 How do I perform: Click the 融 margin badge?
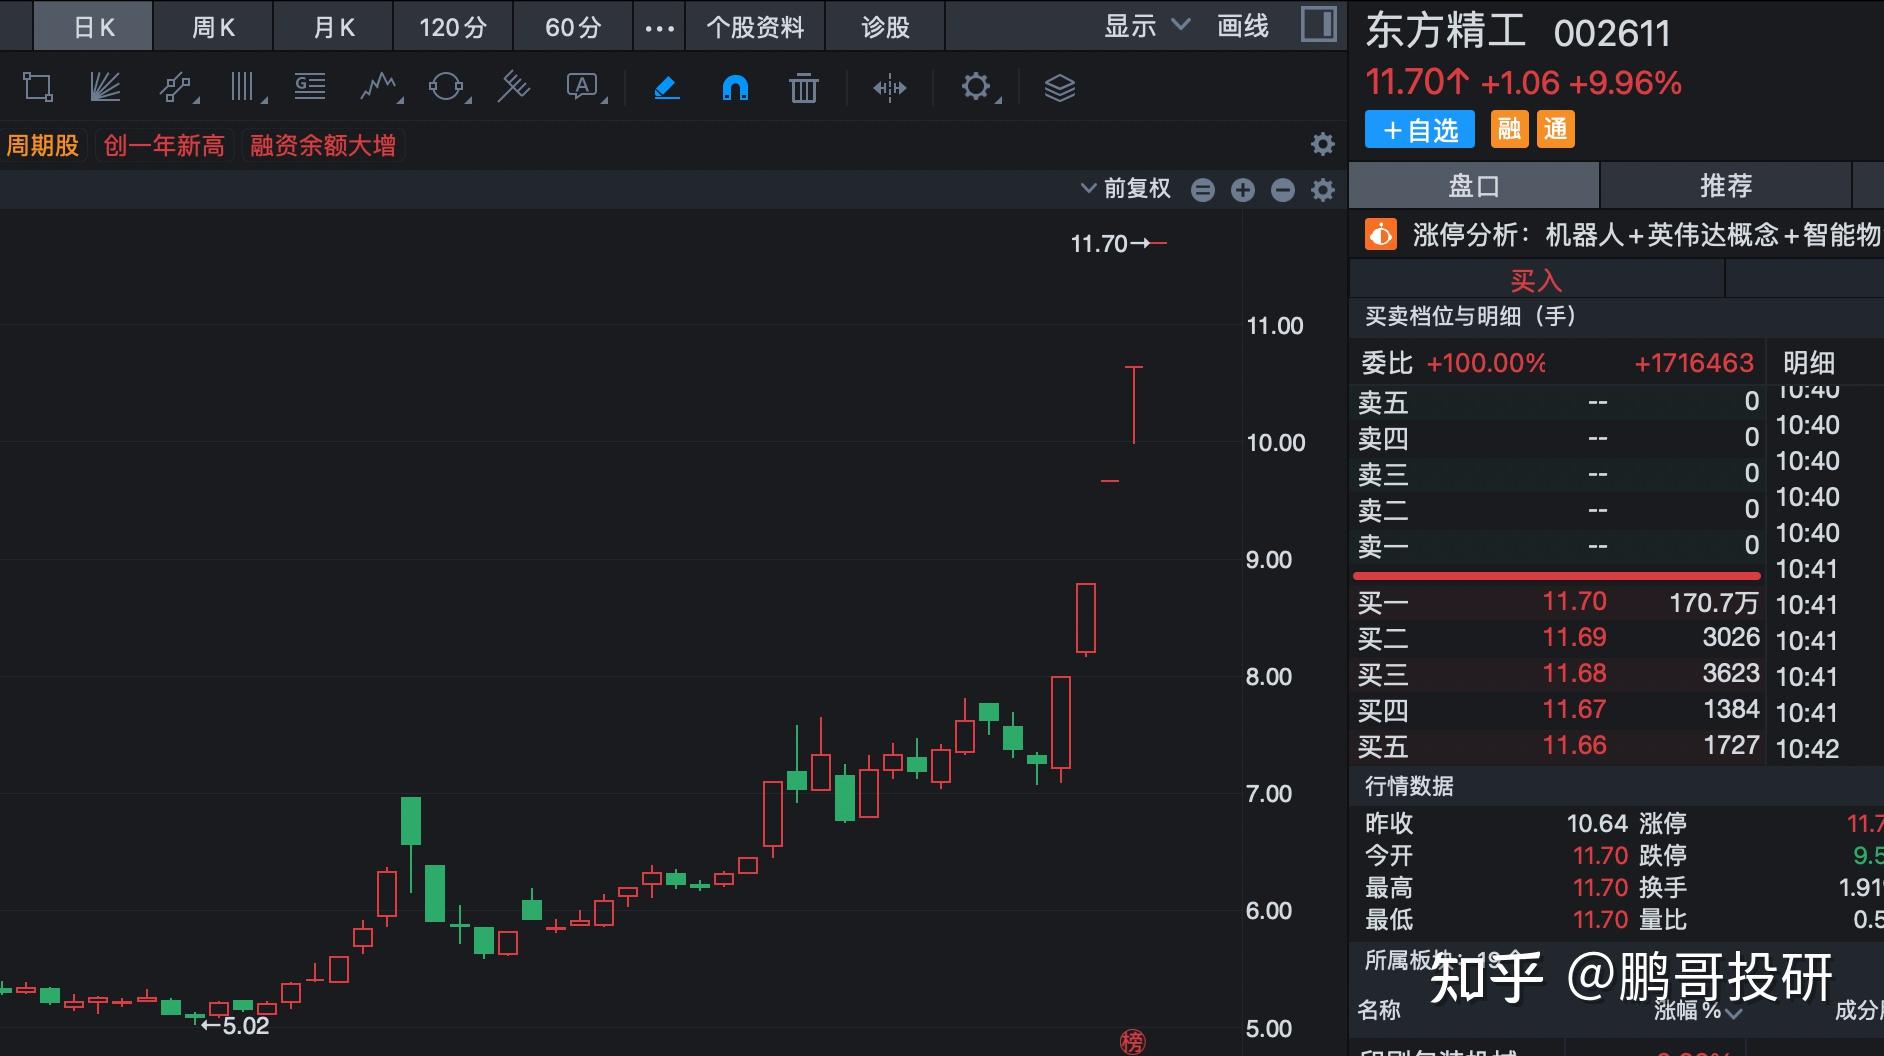click(x=1511, y=130)
